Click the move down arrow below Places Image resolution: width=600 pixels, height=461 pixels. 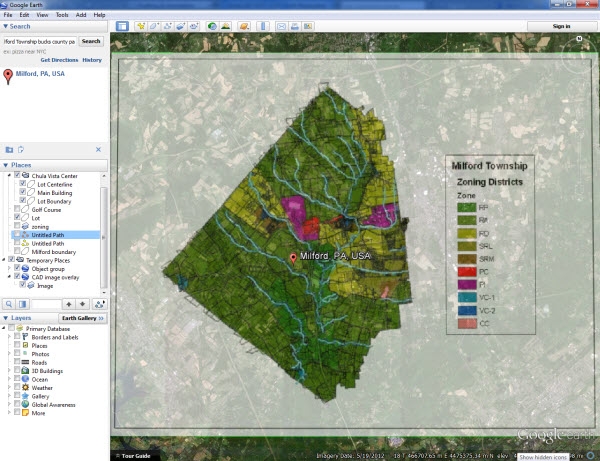tap(83, 304)
